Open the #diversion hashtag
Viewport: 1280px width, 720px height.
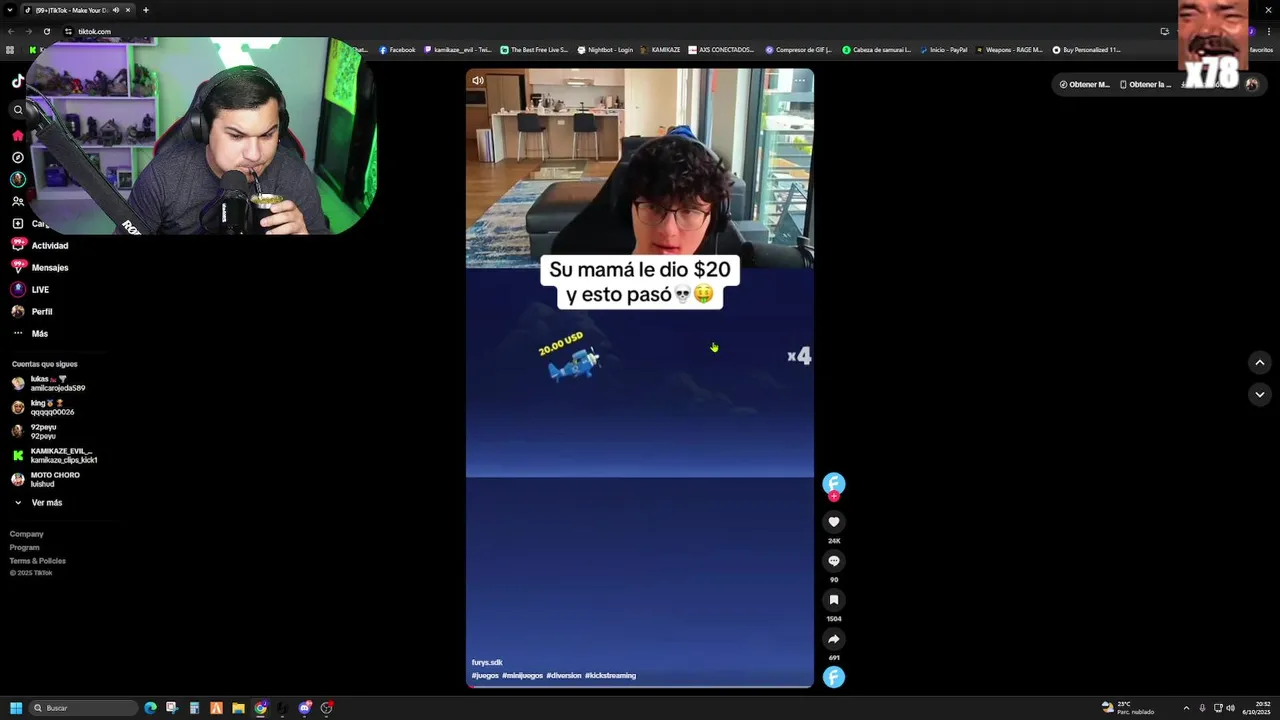(x=564, y=675)
